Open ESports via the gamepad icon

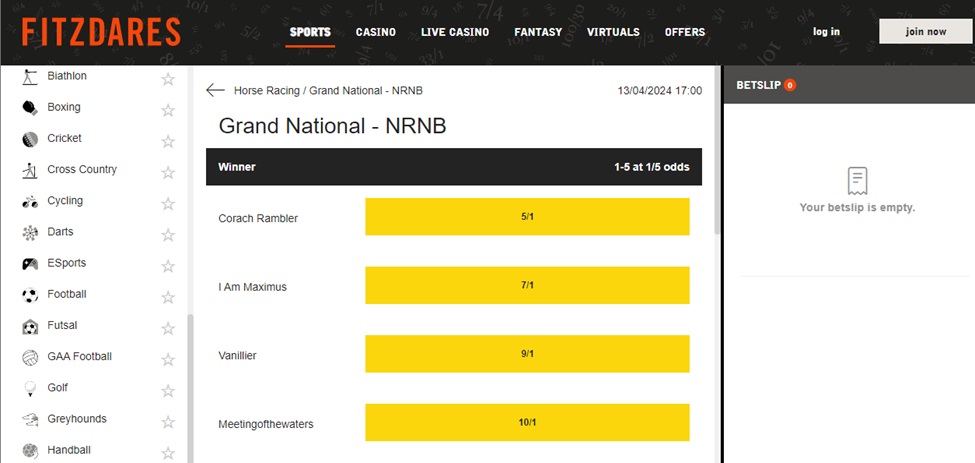click(x=30, y=263)
